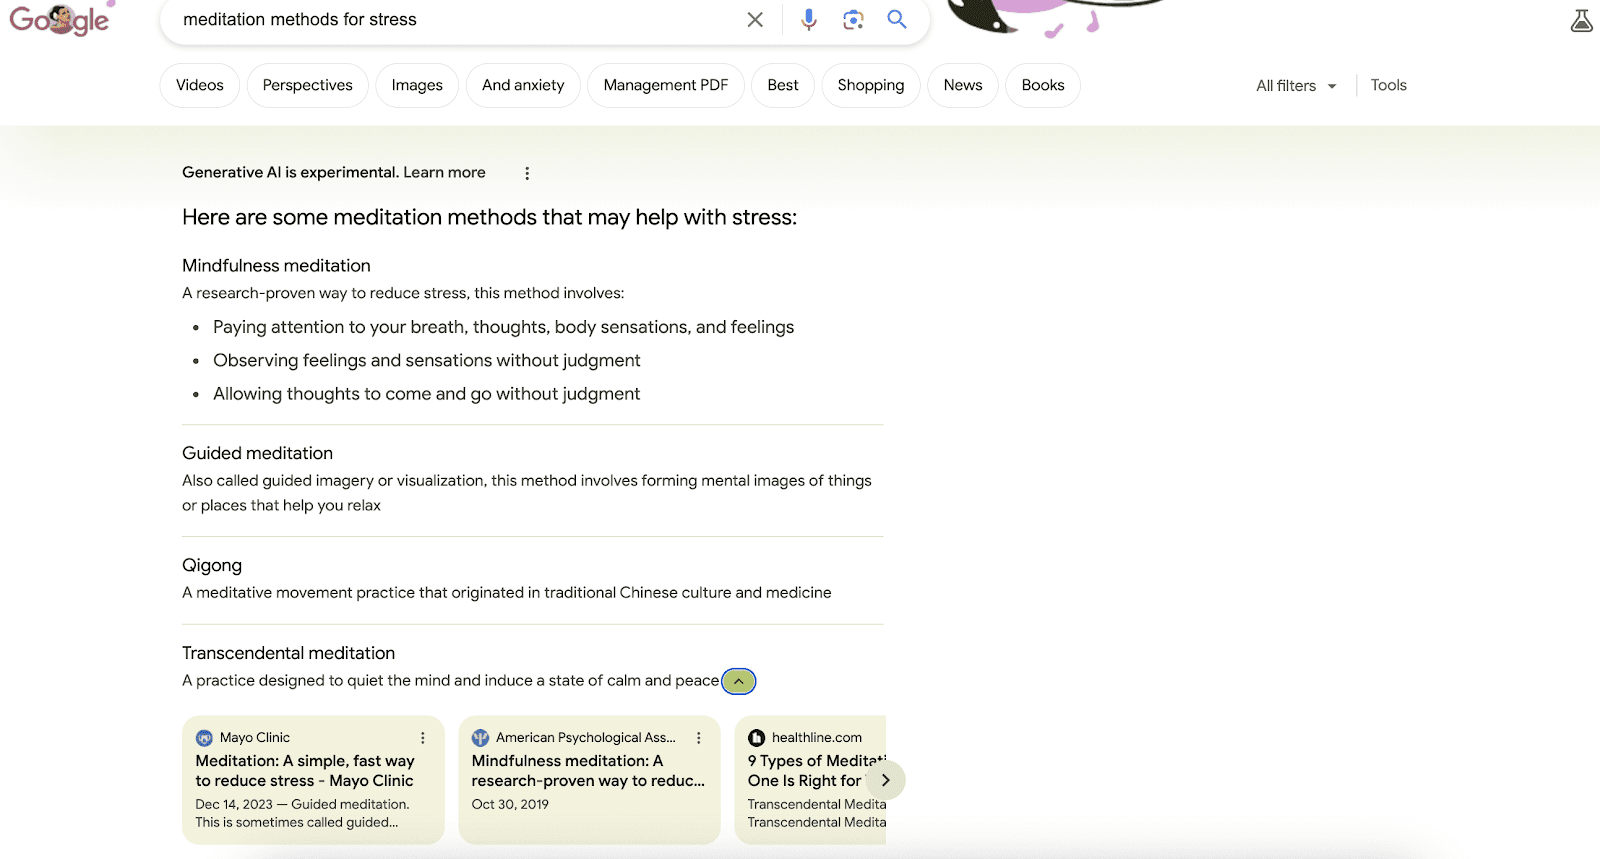Show next source cards with arrow
1600x859 pixels.
[x=885, y=780]
